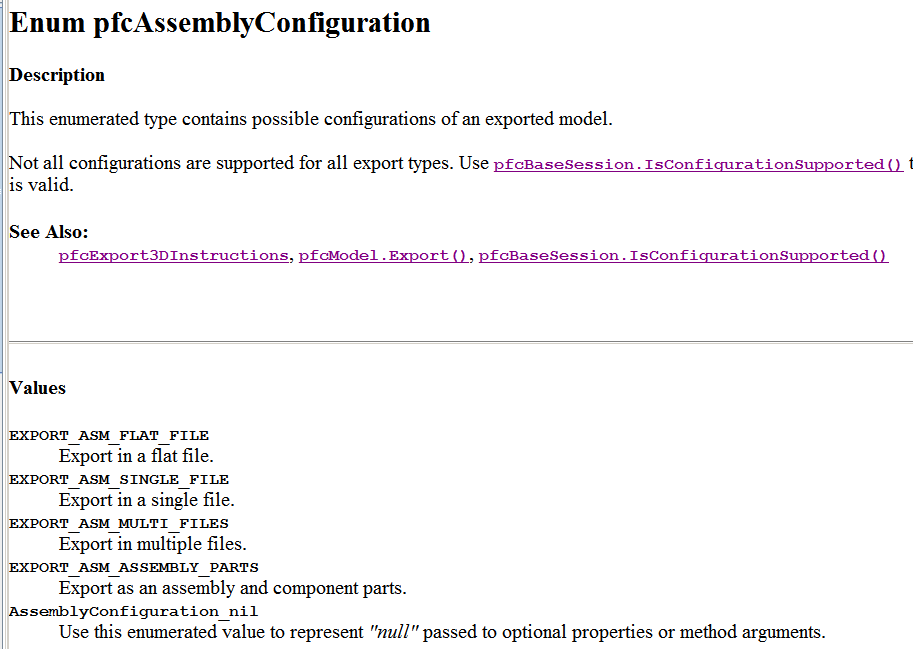Select the EXPORT_ASM_ASSEMBLY_PARTS value name
The image size is (913, 649).
(x=134, y=568)
